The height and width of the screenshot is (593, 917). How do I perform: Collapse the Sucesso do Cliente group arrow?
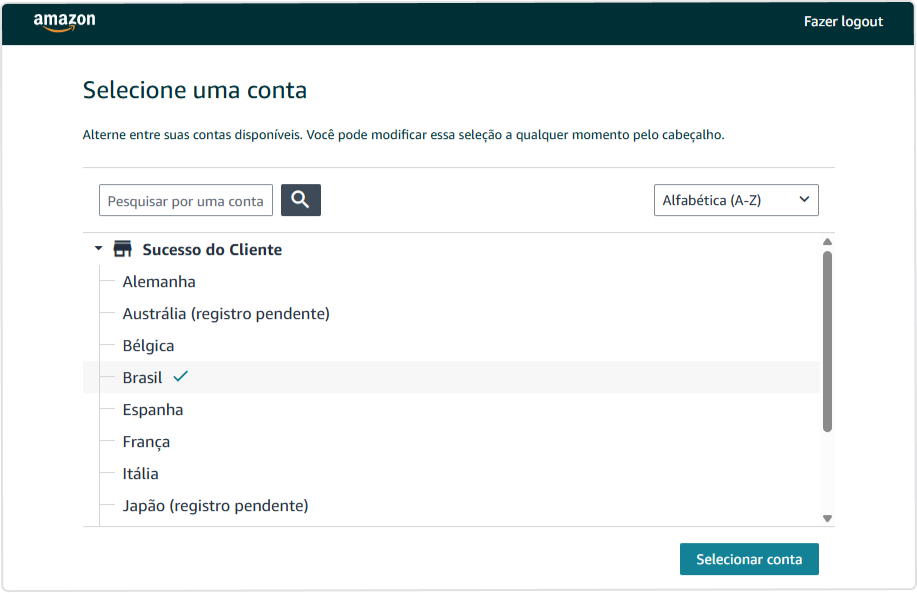pos(98,249)
